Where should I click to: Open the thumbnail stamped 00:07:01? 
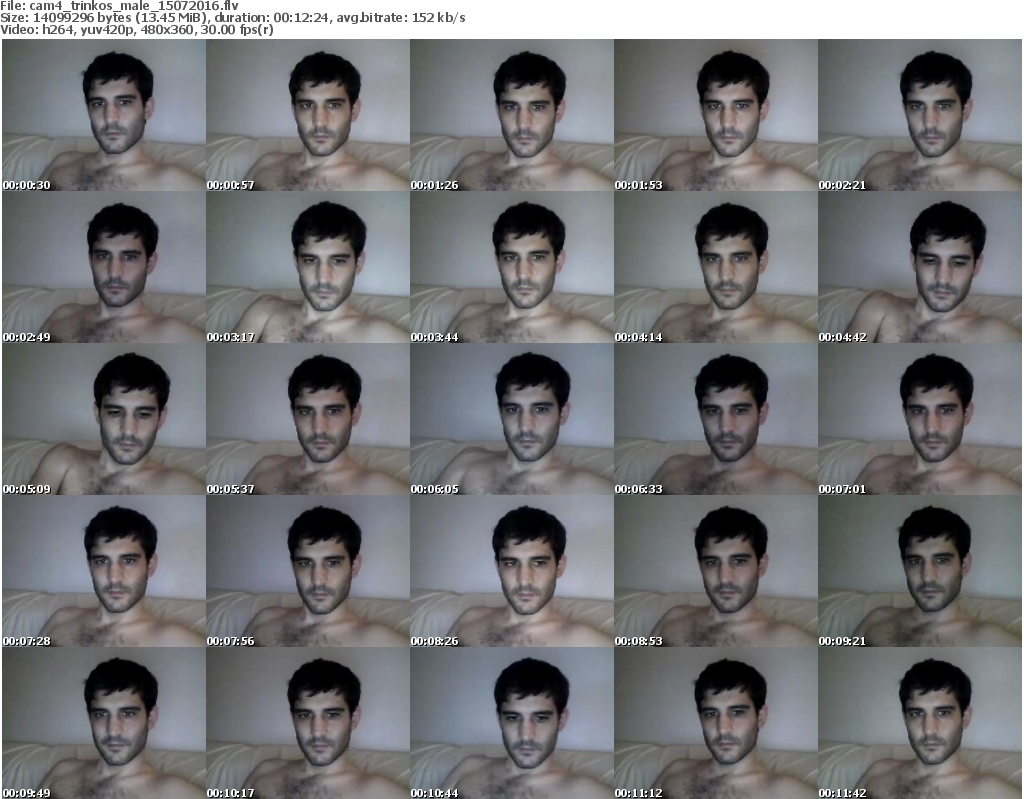tap(920, 419)
